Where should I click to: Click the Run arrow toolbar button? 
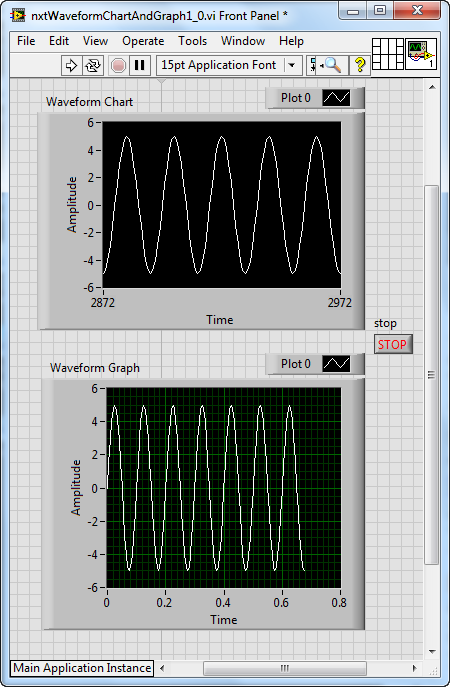coord(71,66)
